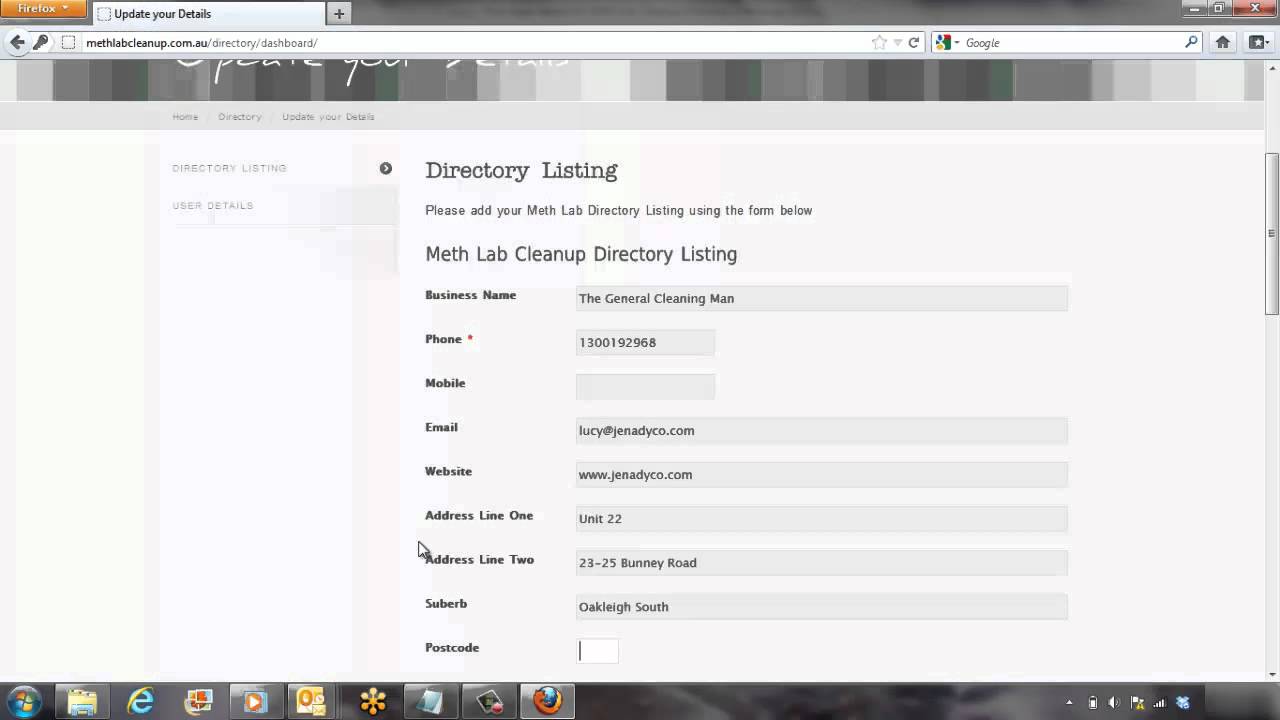
Task: Go back with the browser back arrow
Action: point(17,42)
